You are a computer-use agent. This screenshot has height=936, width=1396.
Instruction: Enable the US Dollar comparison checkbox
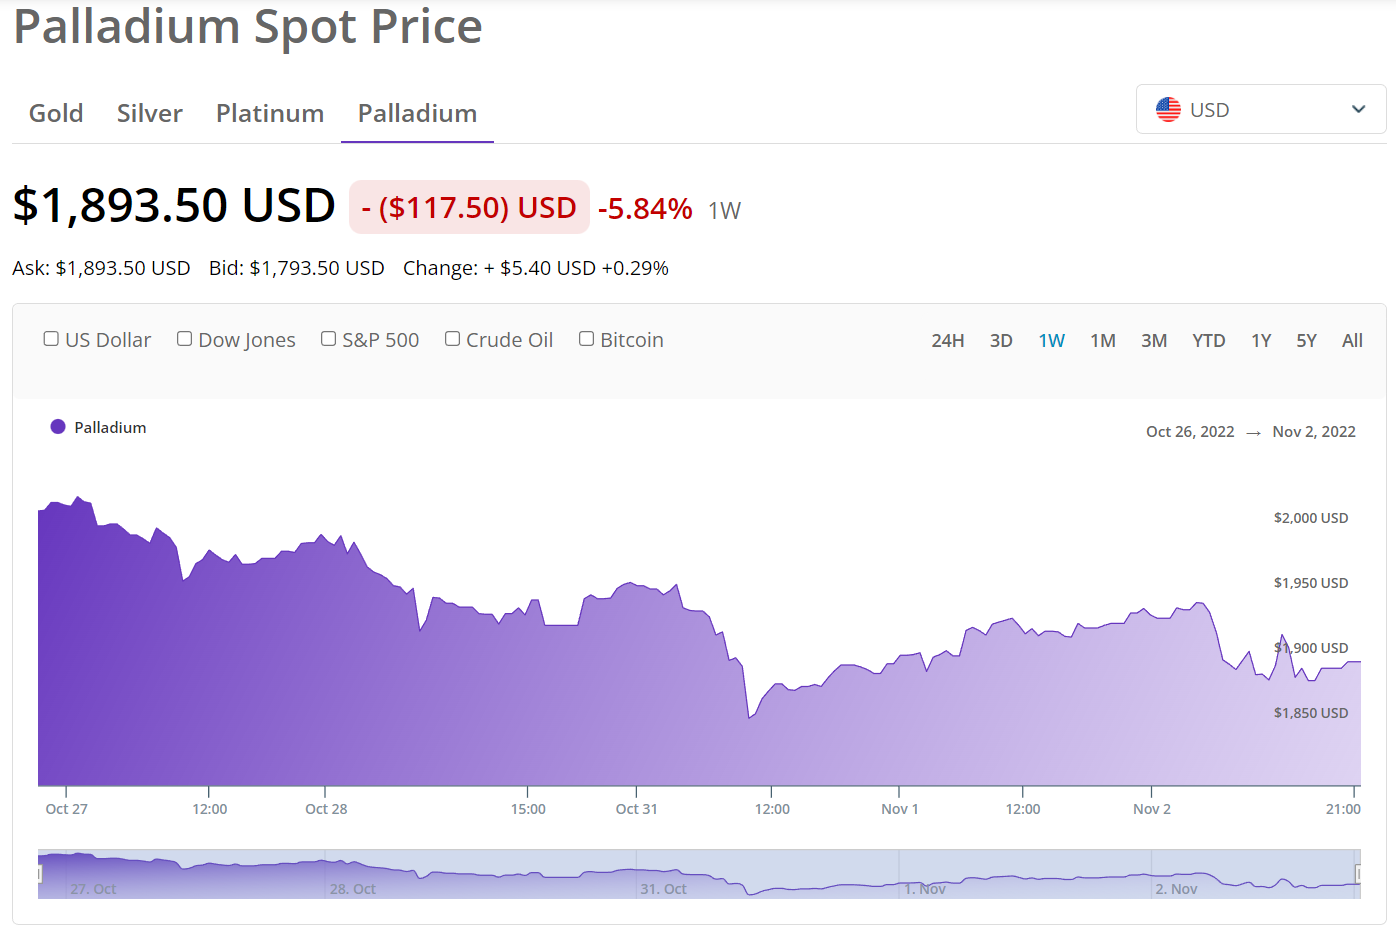(x=51, y=339)
